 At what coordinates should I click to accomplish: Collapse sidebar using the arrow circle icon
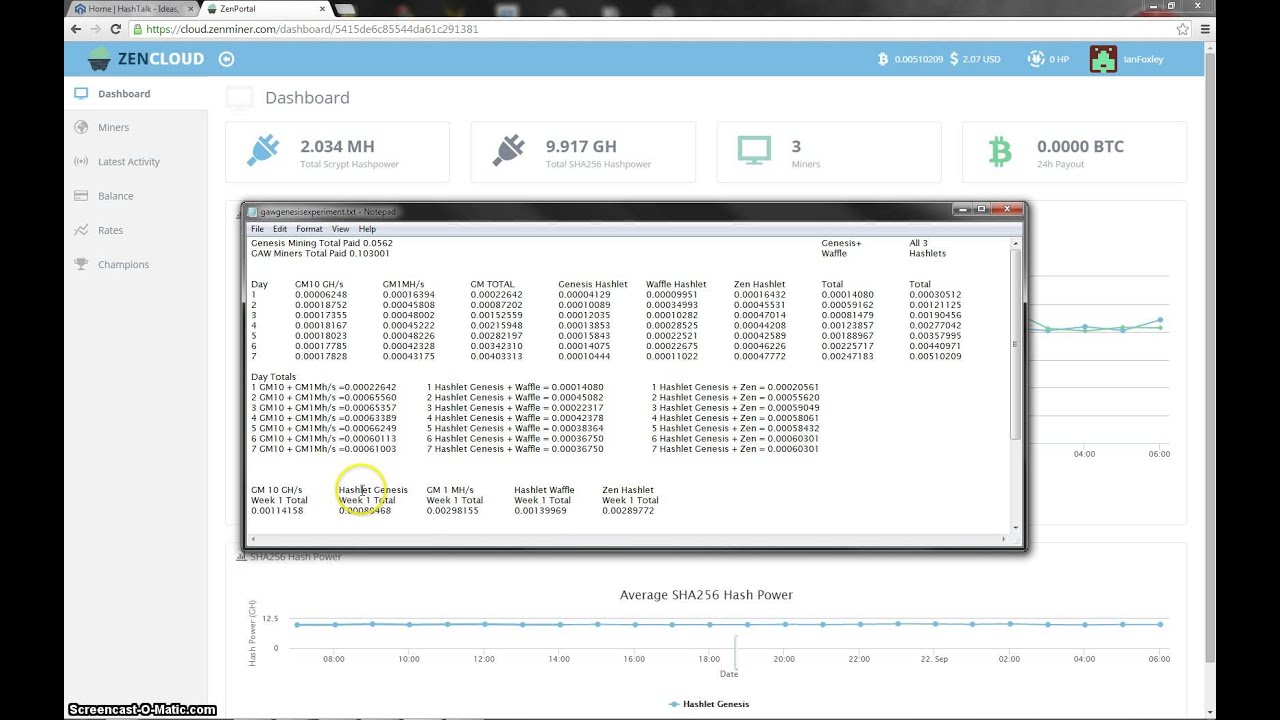click(x=226, y=59)
